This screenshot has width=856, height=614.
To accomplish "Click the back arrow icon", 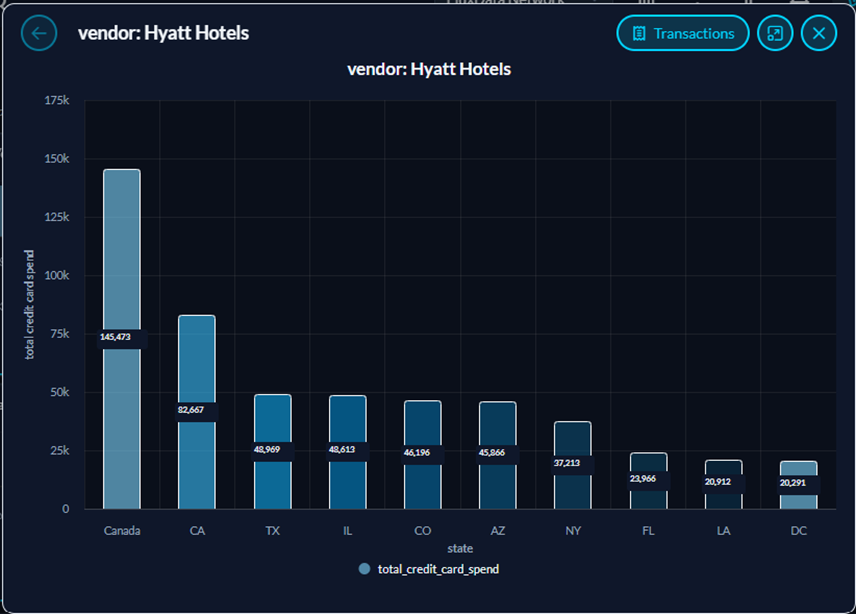I will click(39, 33).
